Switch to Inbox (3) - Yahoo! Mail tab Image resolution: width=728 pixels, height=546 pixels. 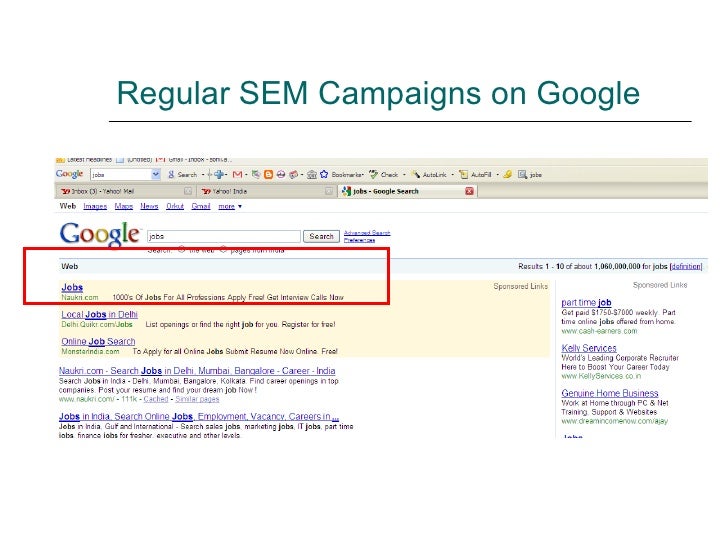pyautogui.click(x=125, y=191)
